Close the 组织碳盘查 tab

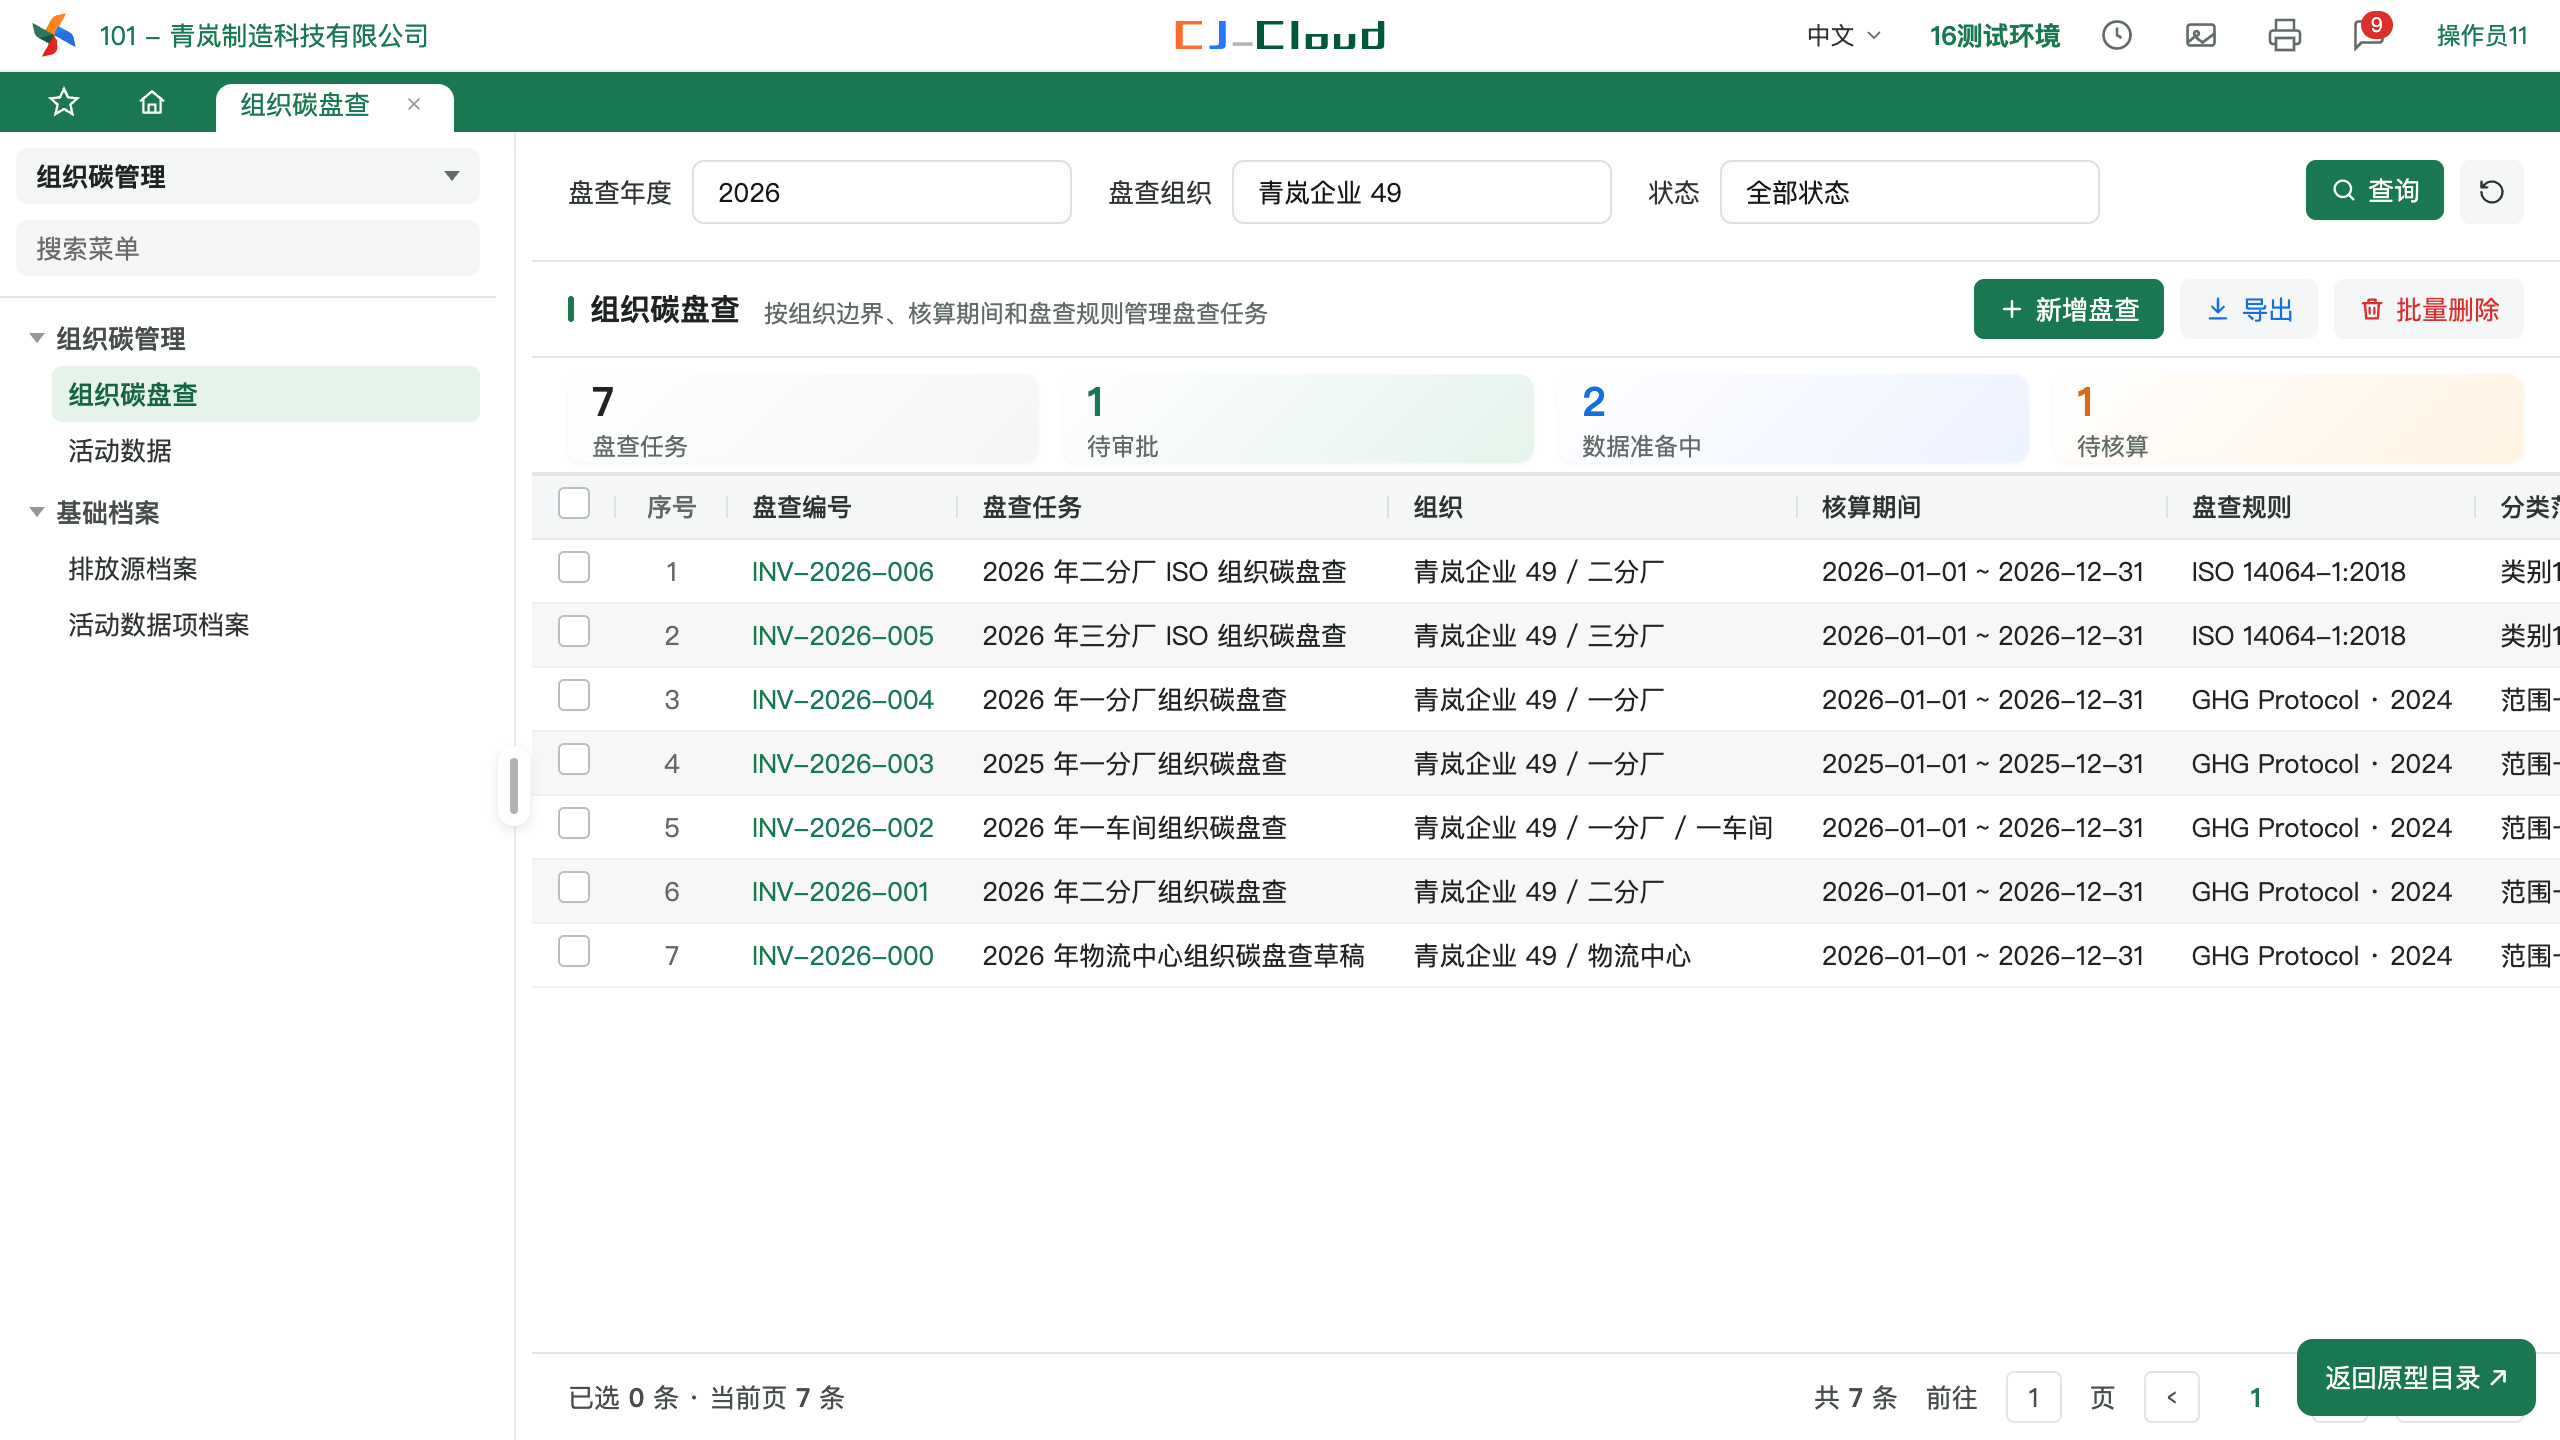tap(414, 104)
